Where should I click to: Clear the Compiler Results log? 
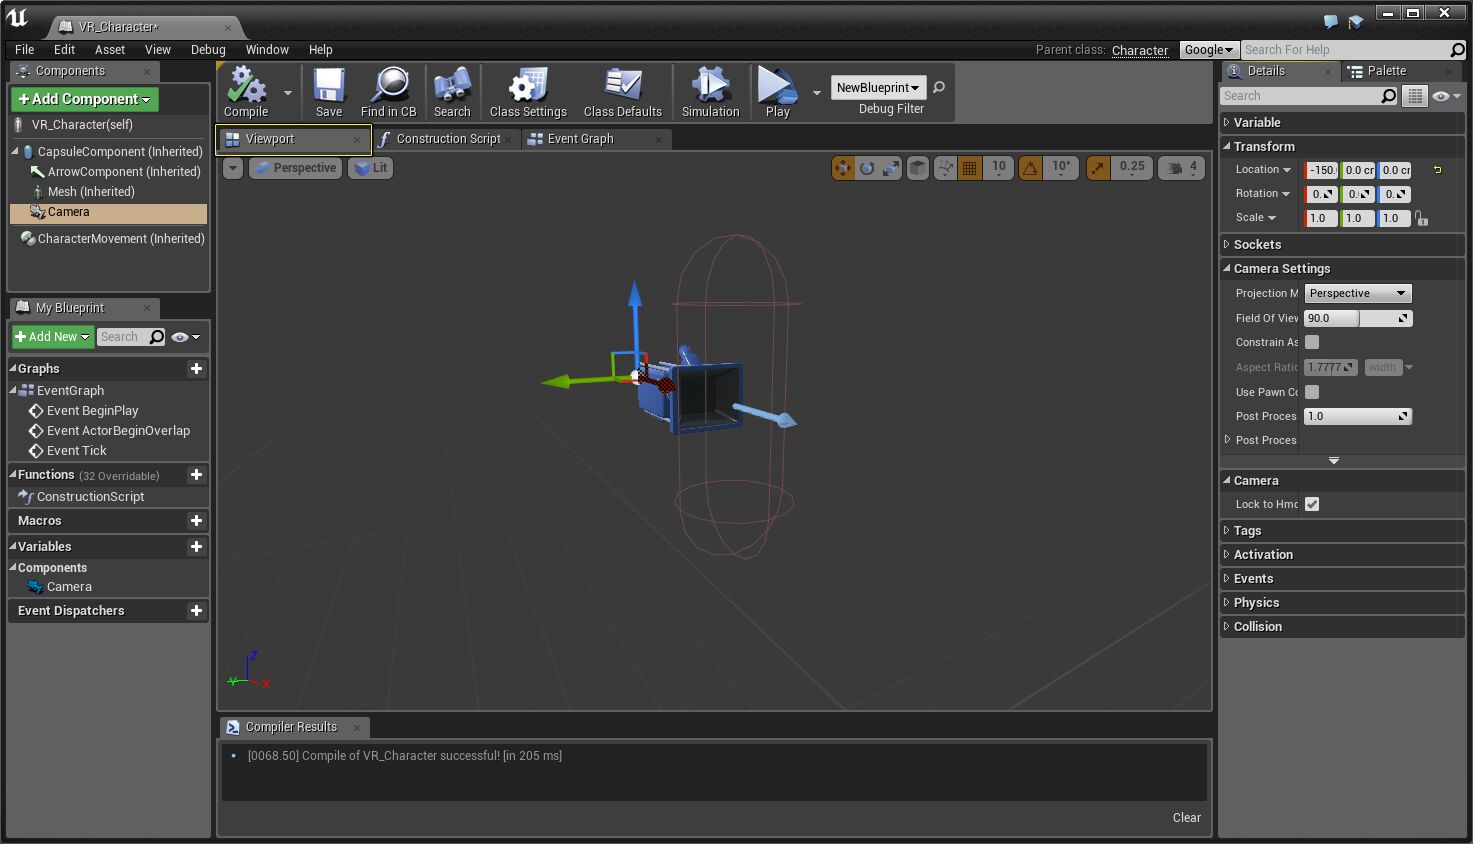click(x=1186, y=817)
